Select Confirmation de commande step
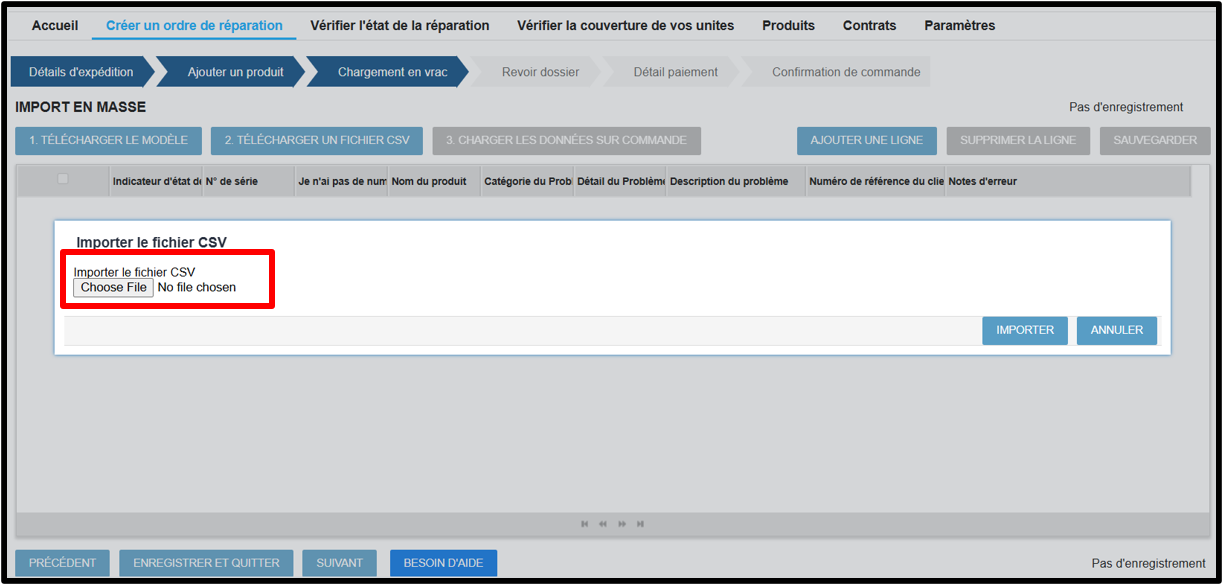Viewport: 1224px width, 587px height. click(x=846, y=72)
